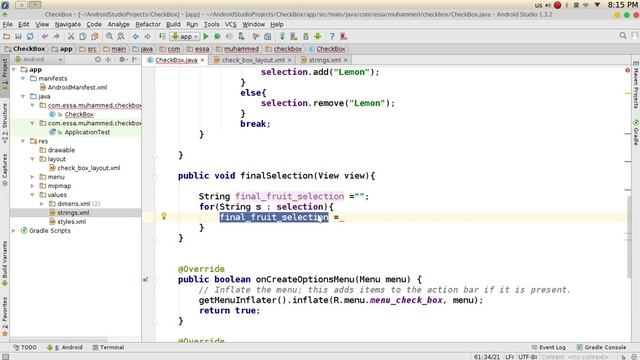Collapse the java folder node
The width and height of the screenshot is (640, 360).
pos(23,96)
